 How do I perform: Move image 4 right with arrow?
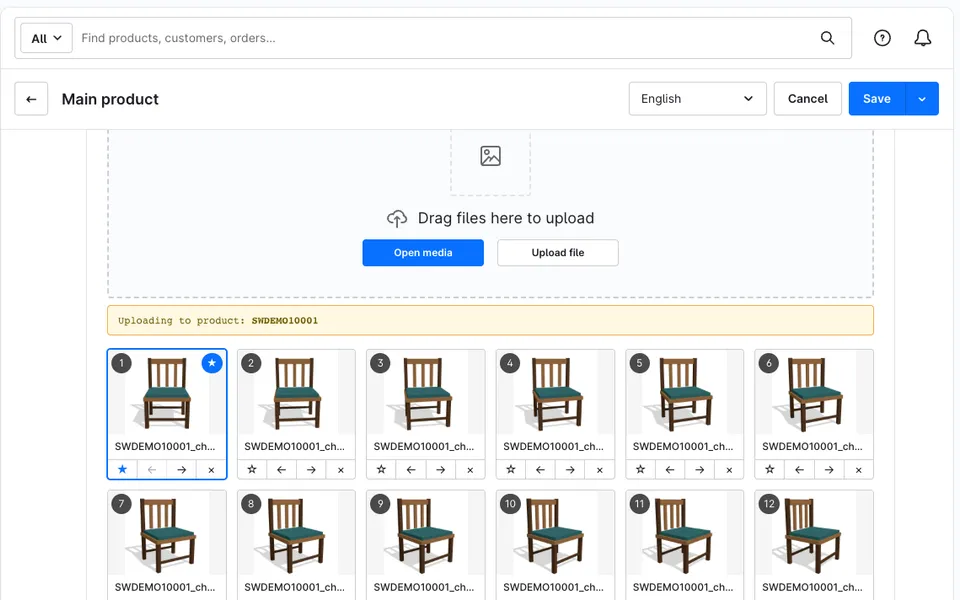coord(570,470)
